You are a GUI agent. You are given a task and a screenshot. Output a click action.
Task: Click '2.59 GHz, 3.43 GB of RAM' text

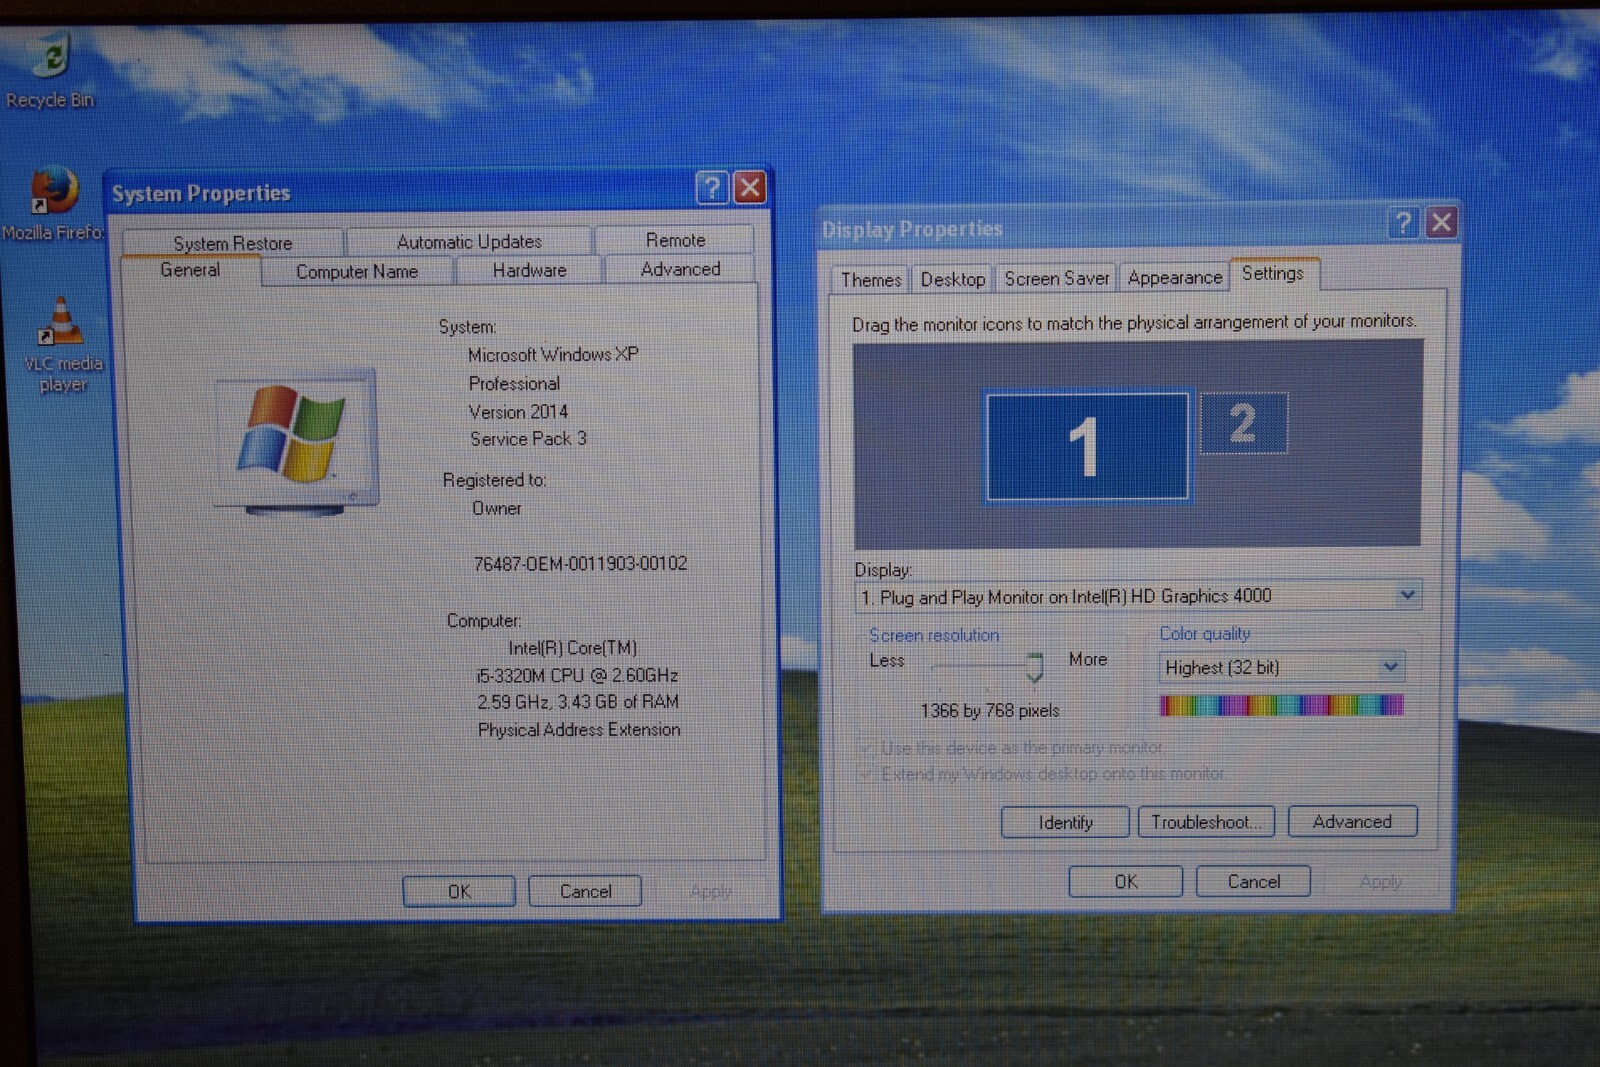click(x=578, y=702)
